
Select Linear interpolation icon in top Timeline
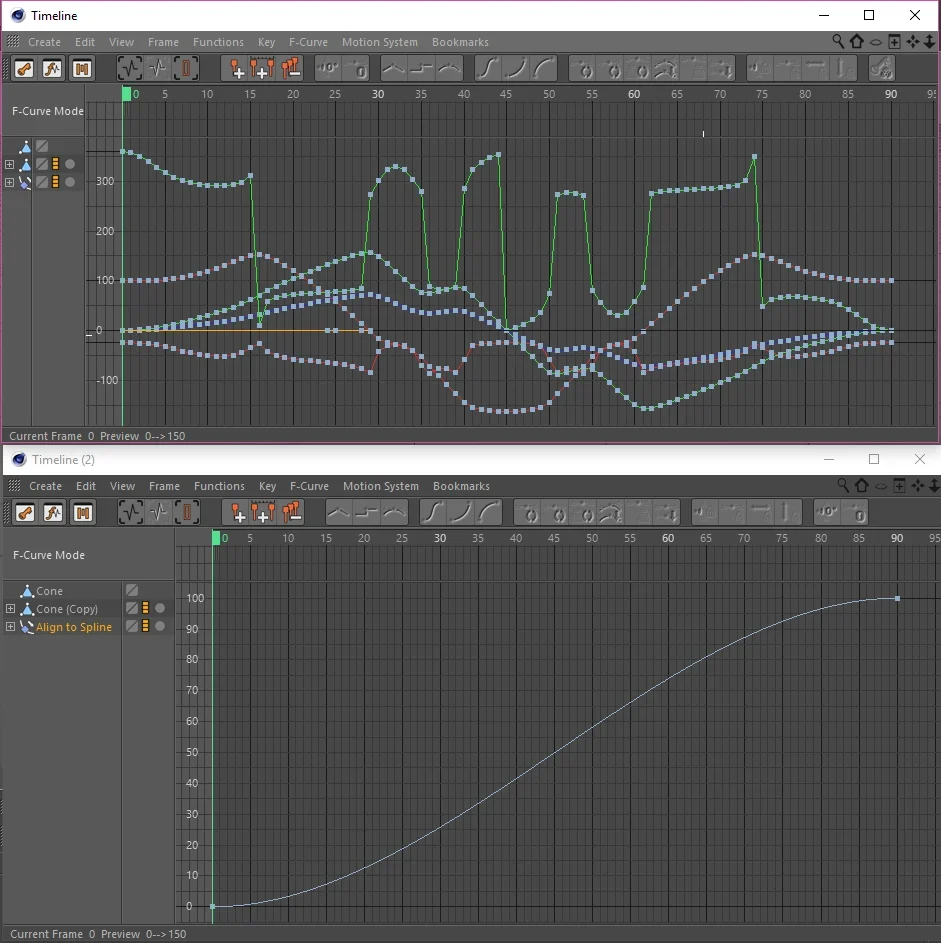(393, 69)
